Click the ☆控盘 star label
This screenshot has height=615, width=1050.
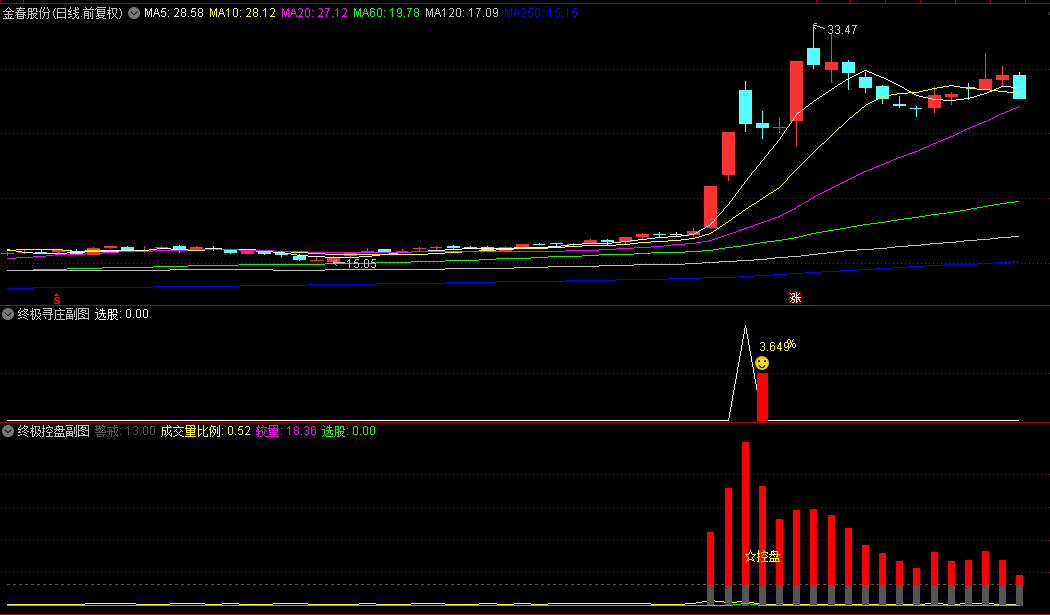pyautogui.click(x=763, y=557)
